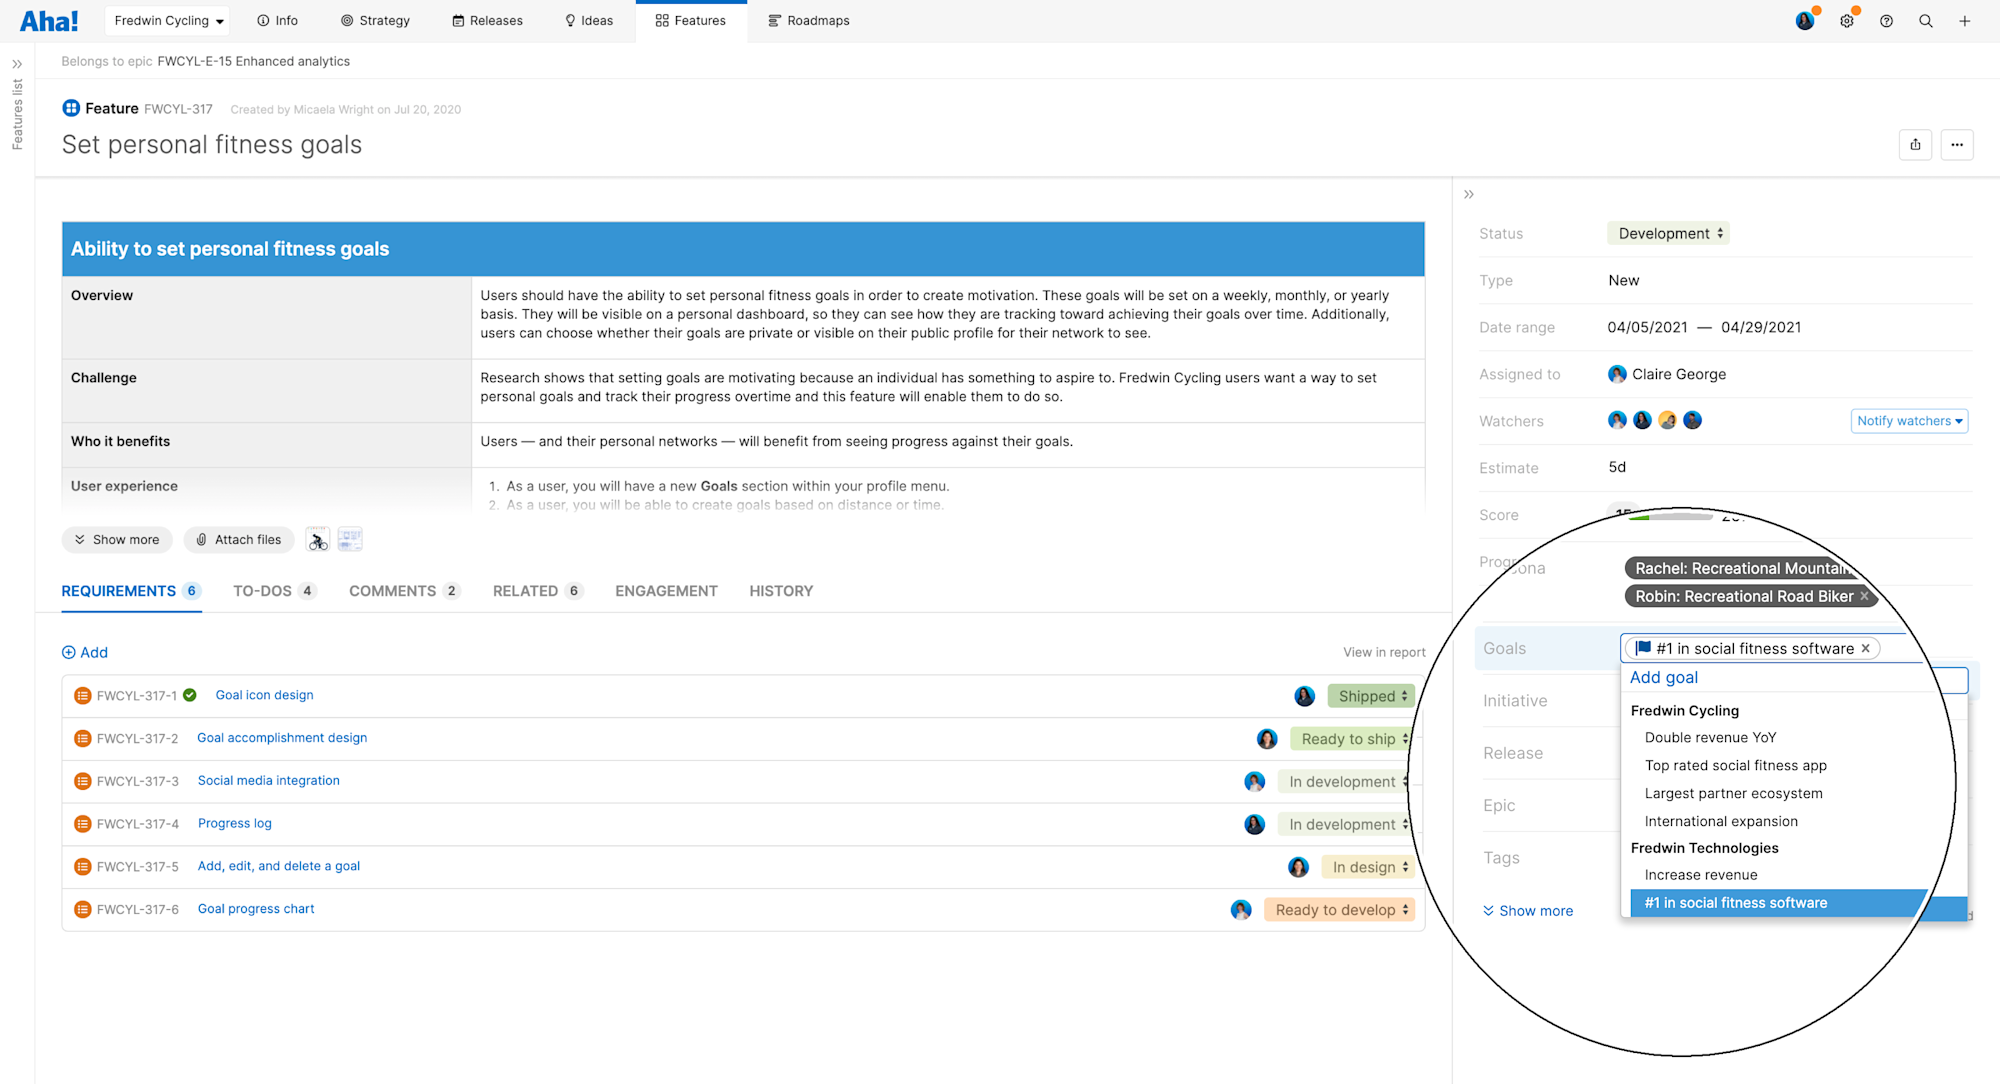This screenshot has height=1084, width=2000.
Task: Open the Features section in navigation
Action: click(x=690, y=20)
